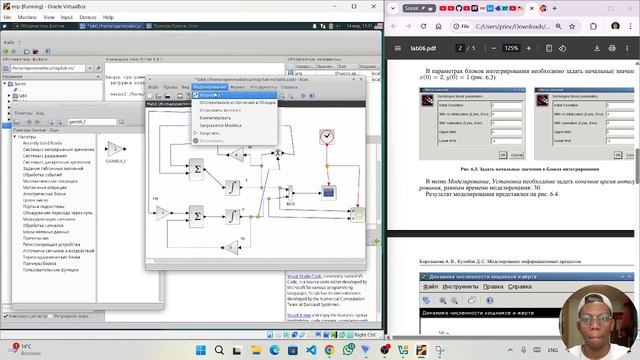Choose Компилировать in the simulation menu
Viewport: 640px width, 360px height.
(x=215, y=118)
